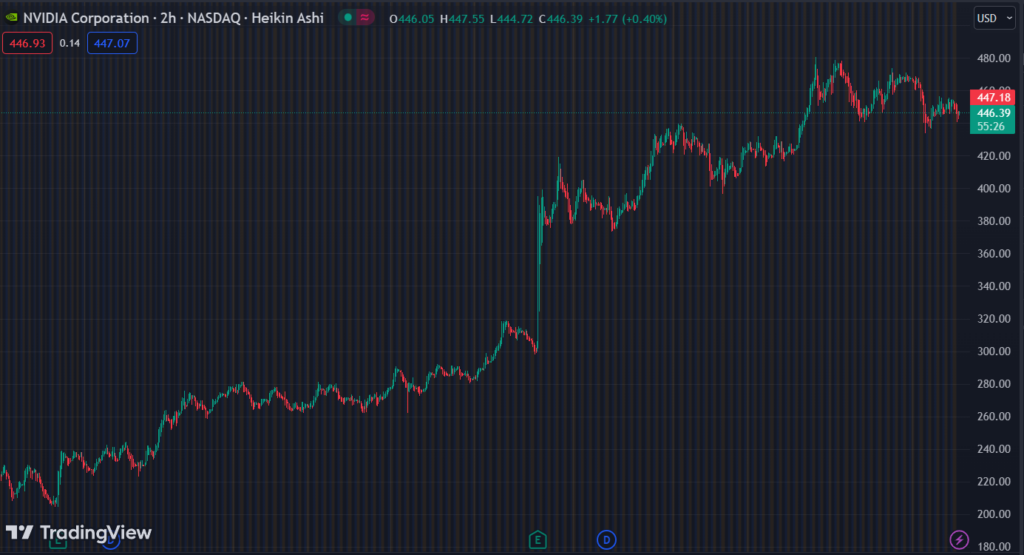
Task: Click the 400.00 price axis label
Action: point(994,189)
